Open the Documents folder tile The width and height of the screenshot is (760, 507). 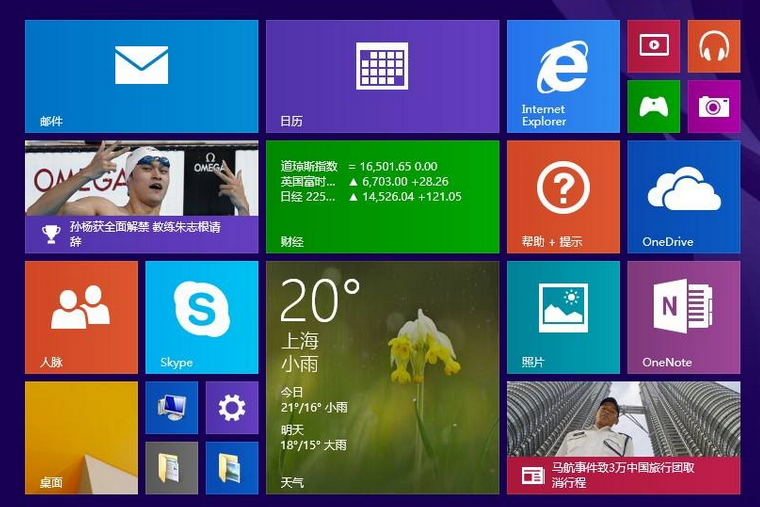(171, 467)
